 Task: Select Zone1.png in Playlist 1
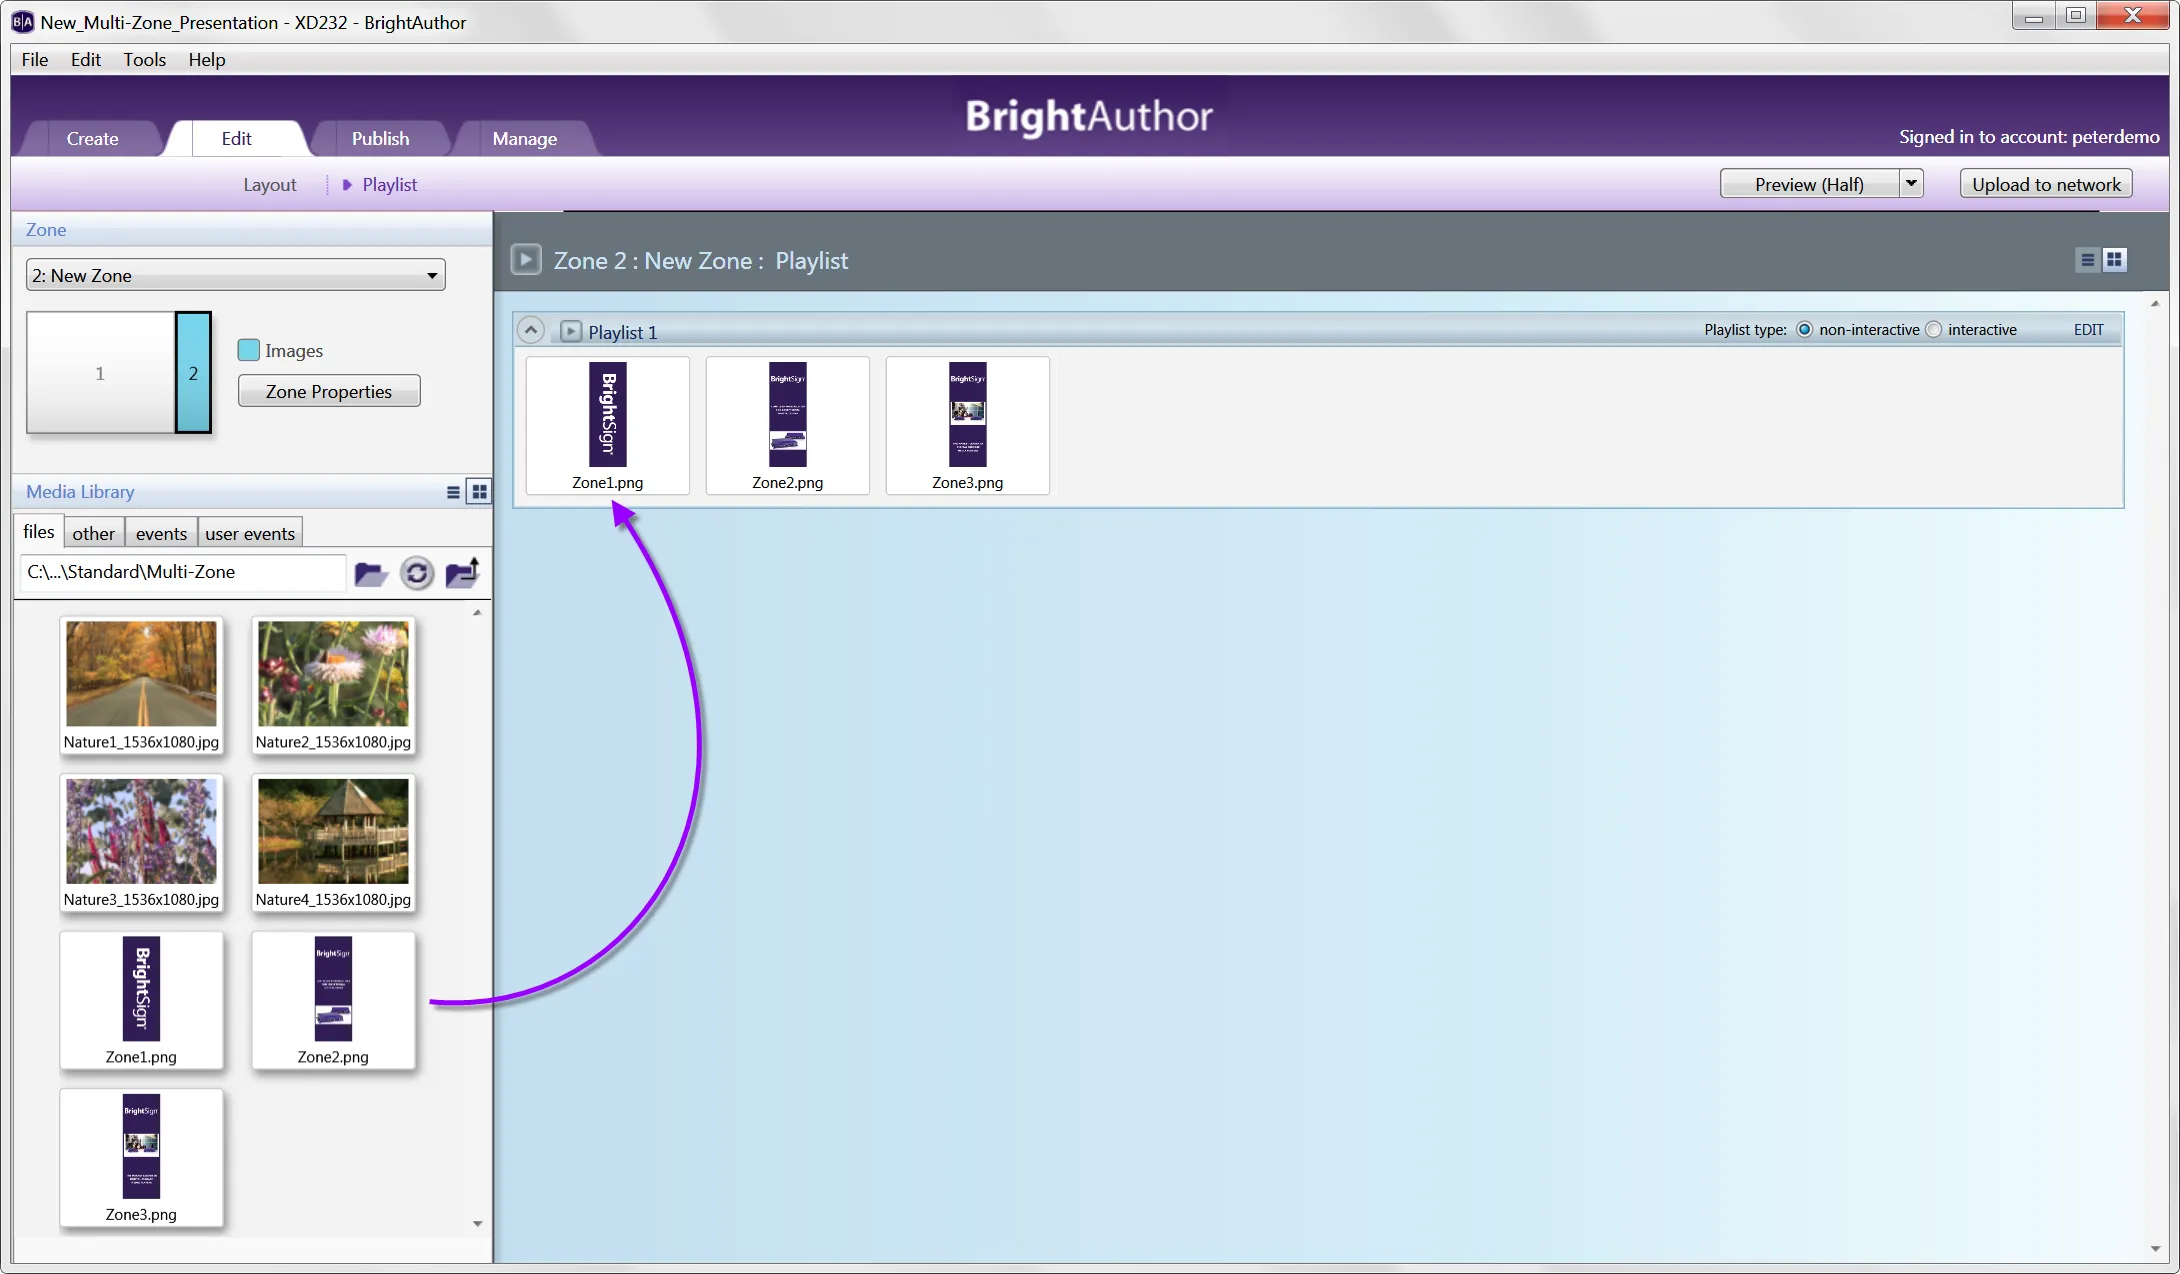pyautogui.click(x=608, y=426)
